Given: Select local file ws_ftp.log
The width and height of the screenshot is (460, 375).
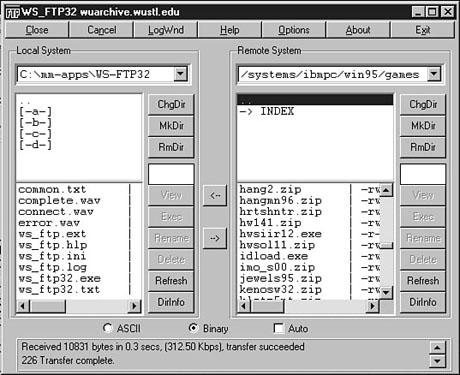Looking at the screenshot, I should coord(53,268).
